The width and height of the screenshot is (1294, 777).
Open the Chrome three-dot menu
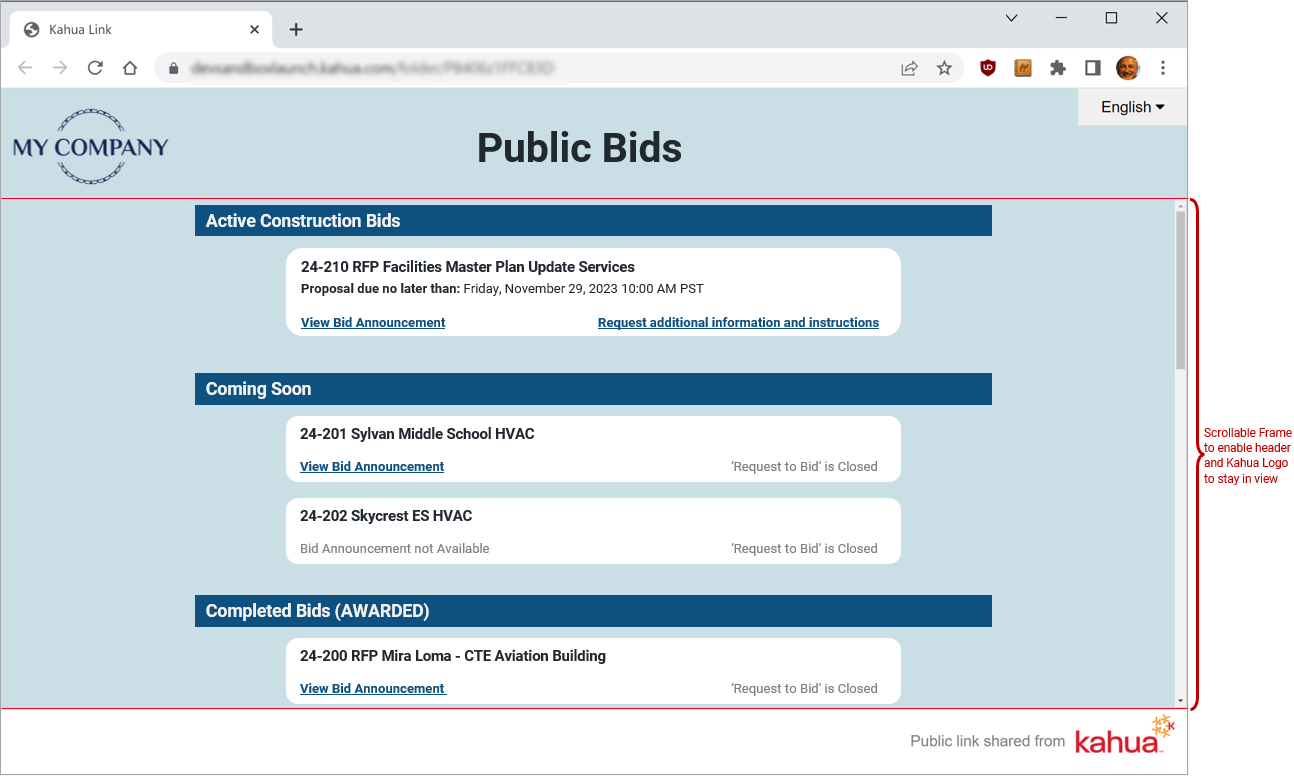pyautogui.click(x=1163, y=68)
